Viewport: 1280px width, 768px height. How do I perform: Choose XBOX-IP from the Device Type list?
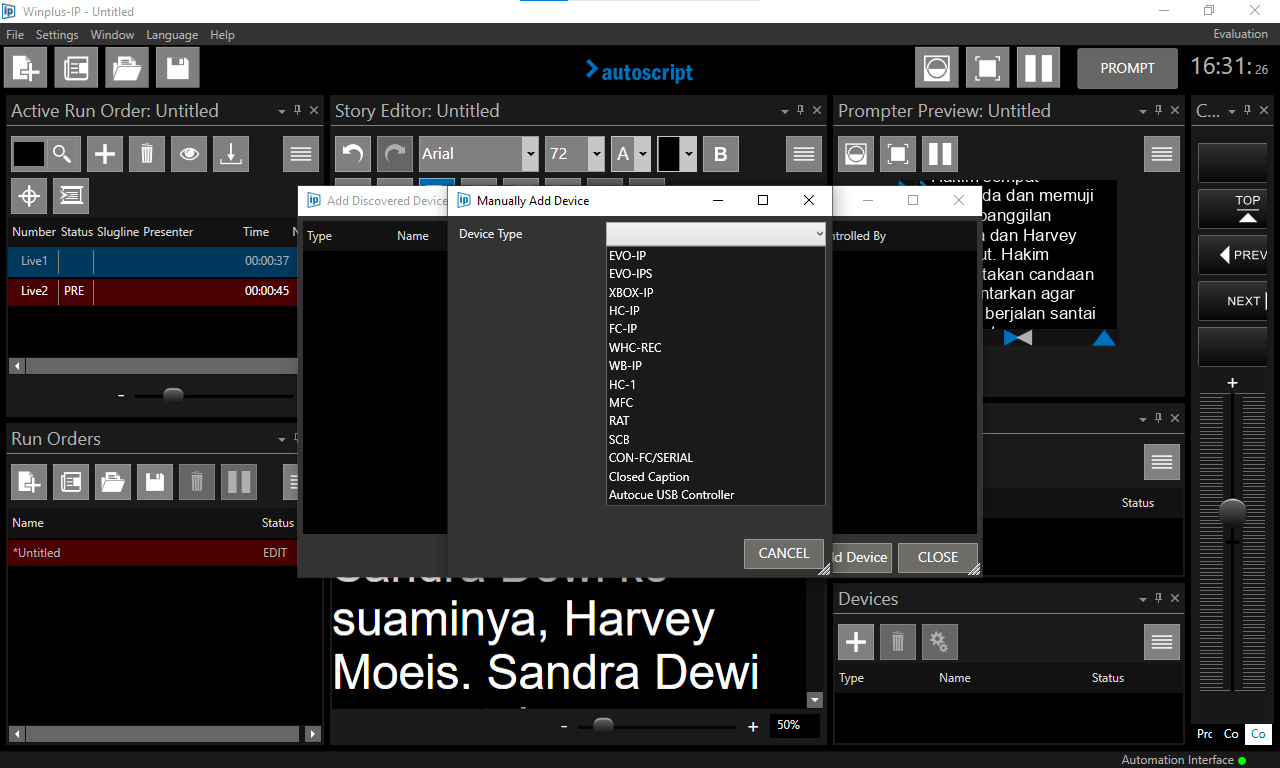click(716, 293)
